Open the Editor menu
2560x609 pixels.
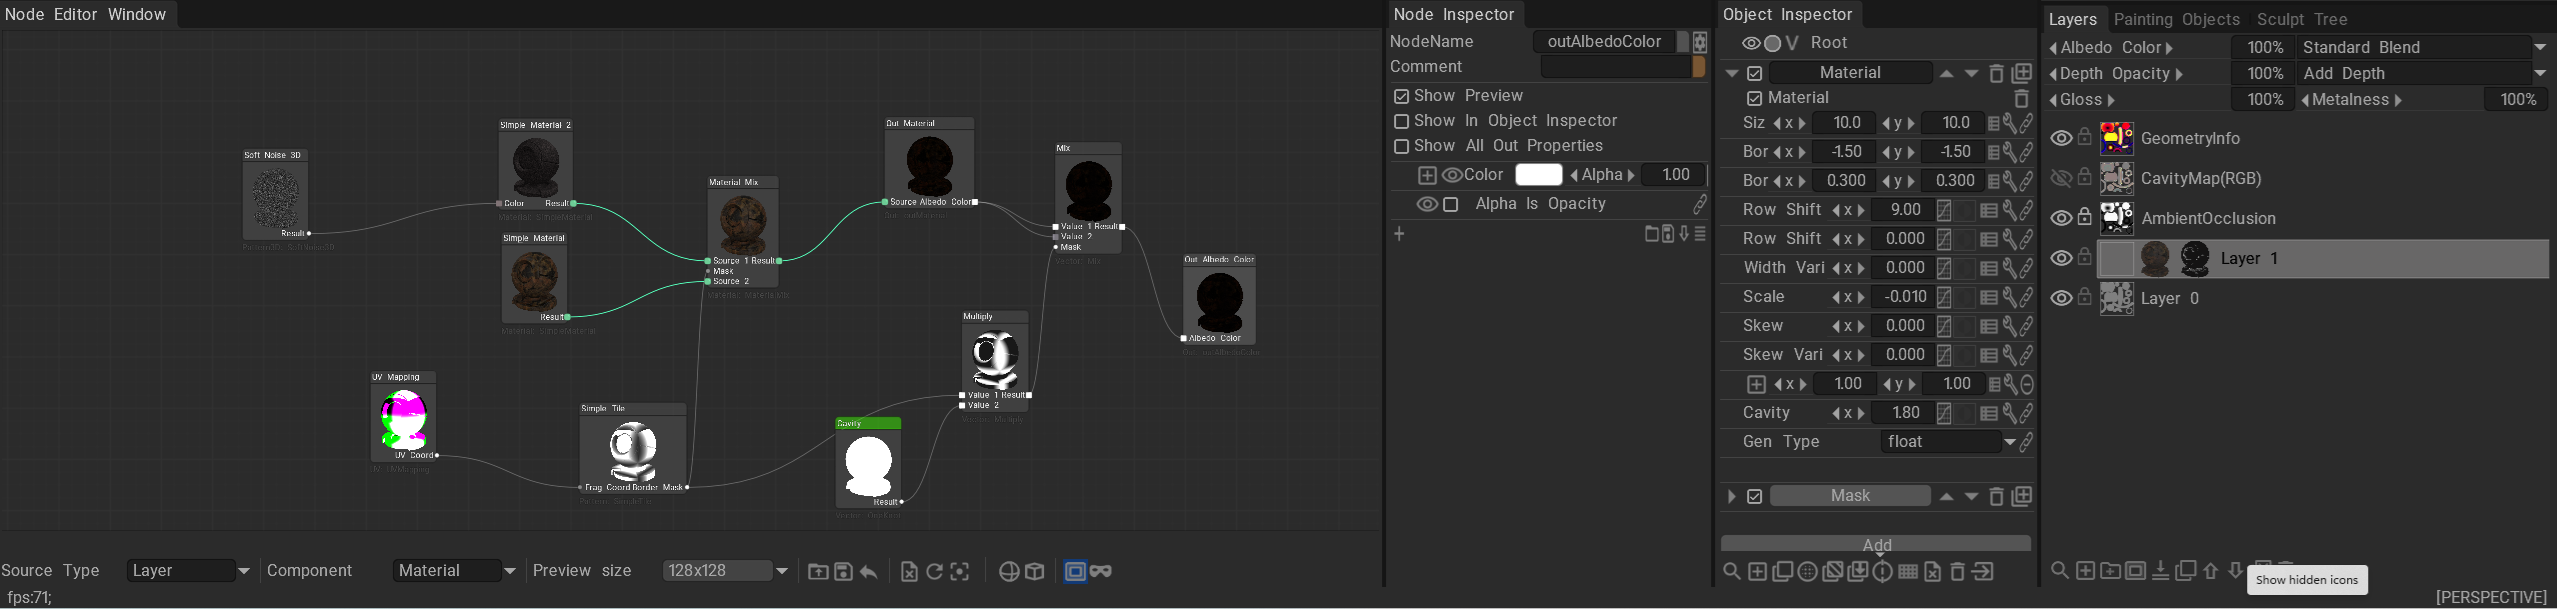pos(76,14)
